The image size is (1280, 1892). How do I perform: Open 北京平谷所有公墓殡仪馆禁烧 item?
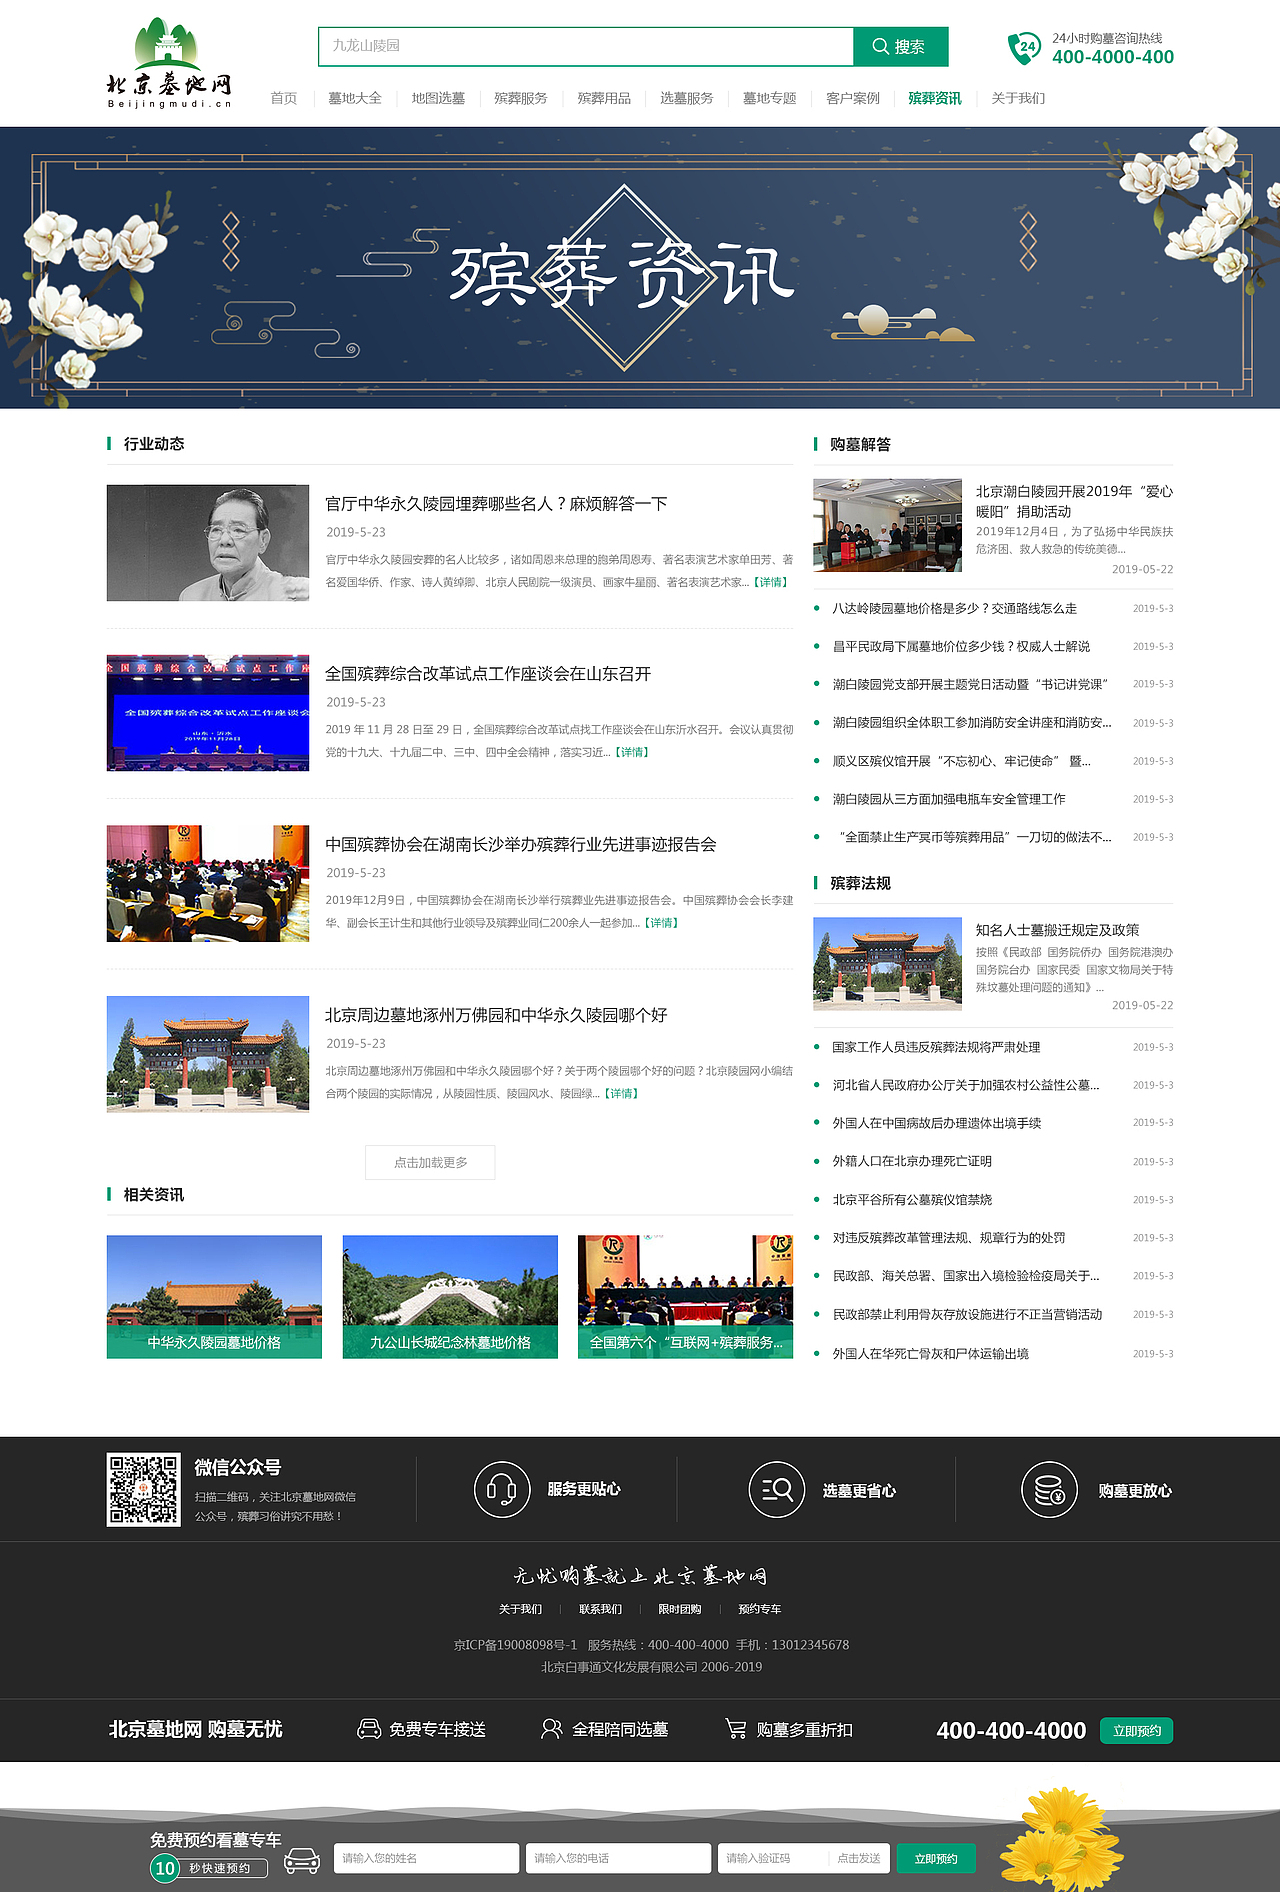click(912, 1199)
